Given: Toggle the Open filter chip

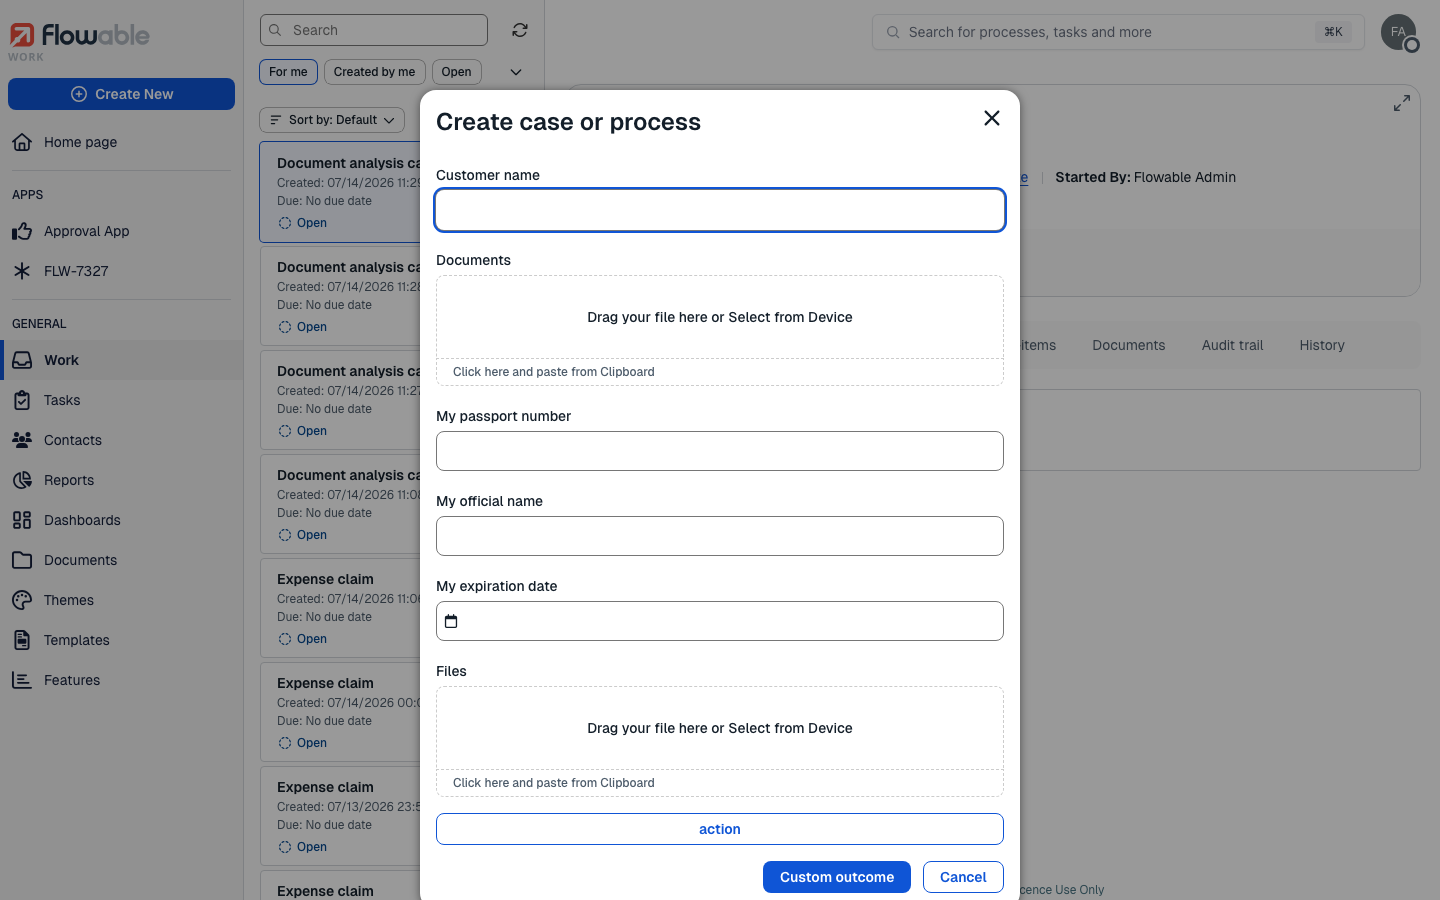Looking at the screenshot, I should pos(457,72).
